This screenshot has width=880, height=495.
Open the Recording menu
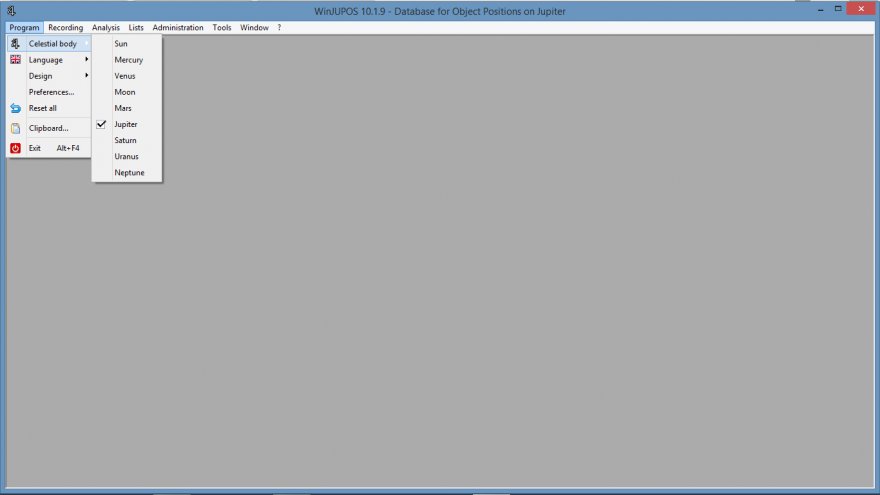65,28
